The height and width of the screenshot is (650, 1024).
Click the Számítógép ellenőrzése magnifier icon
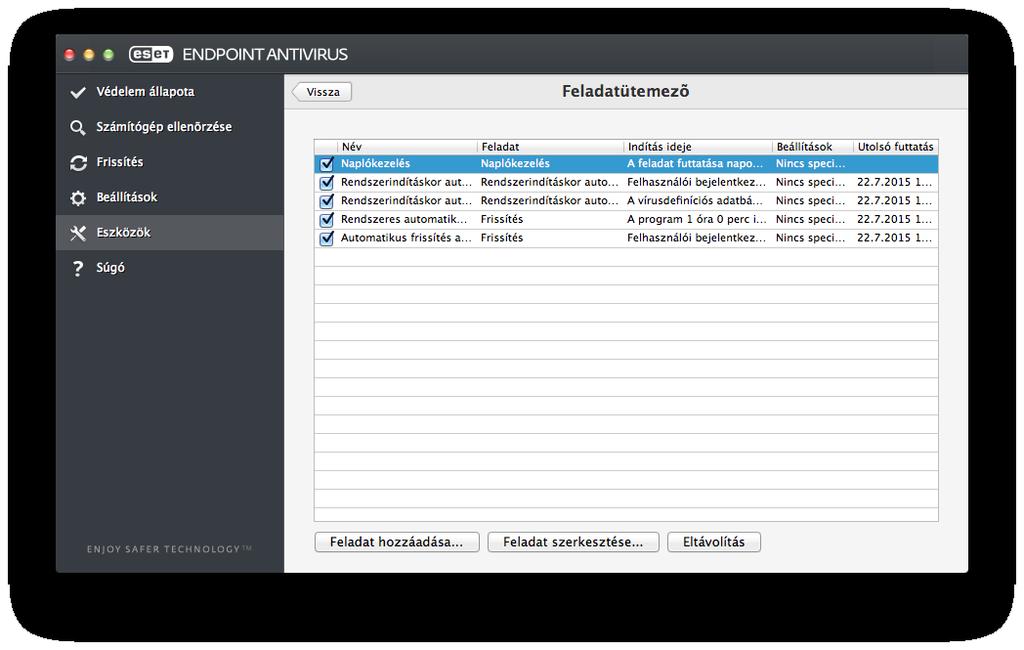pos(78,127)
